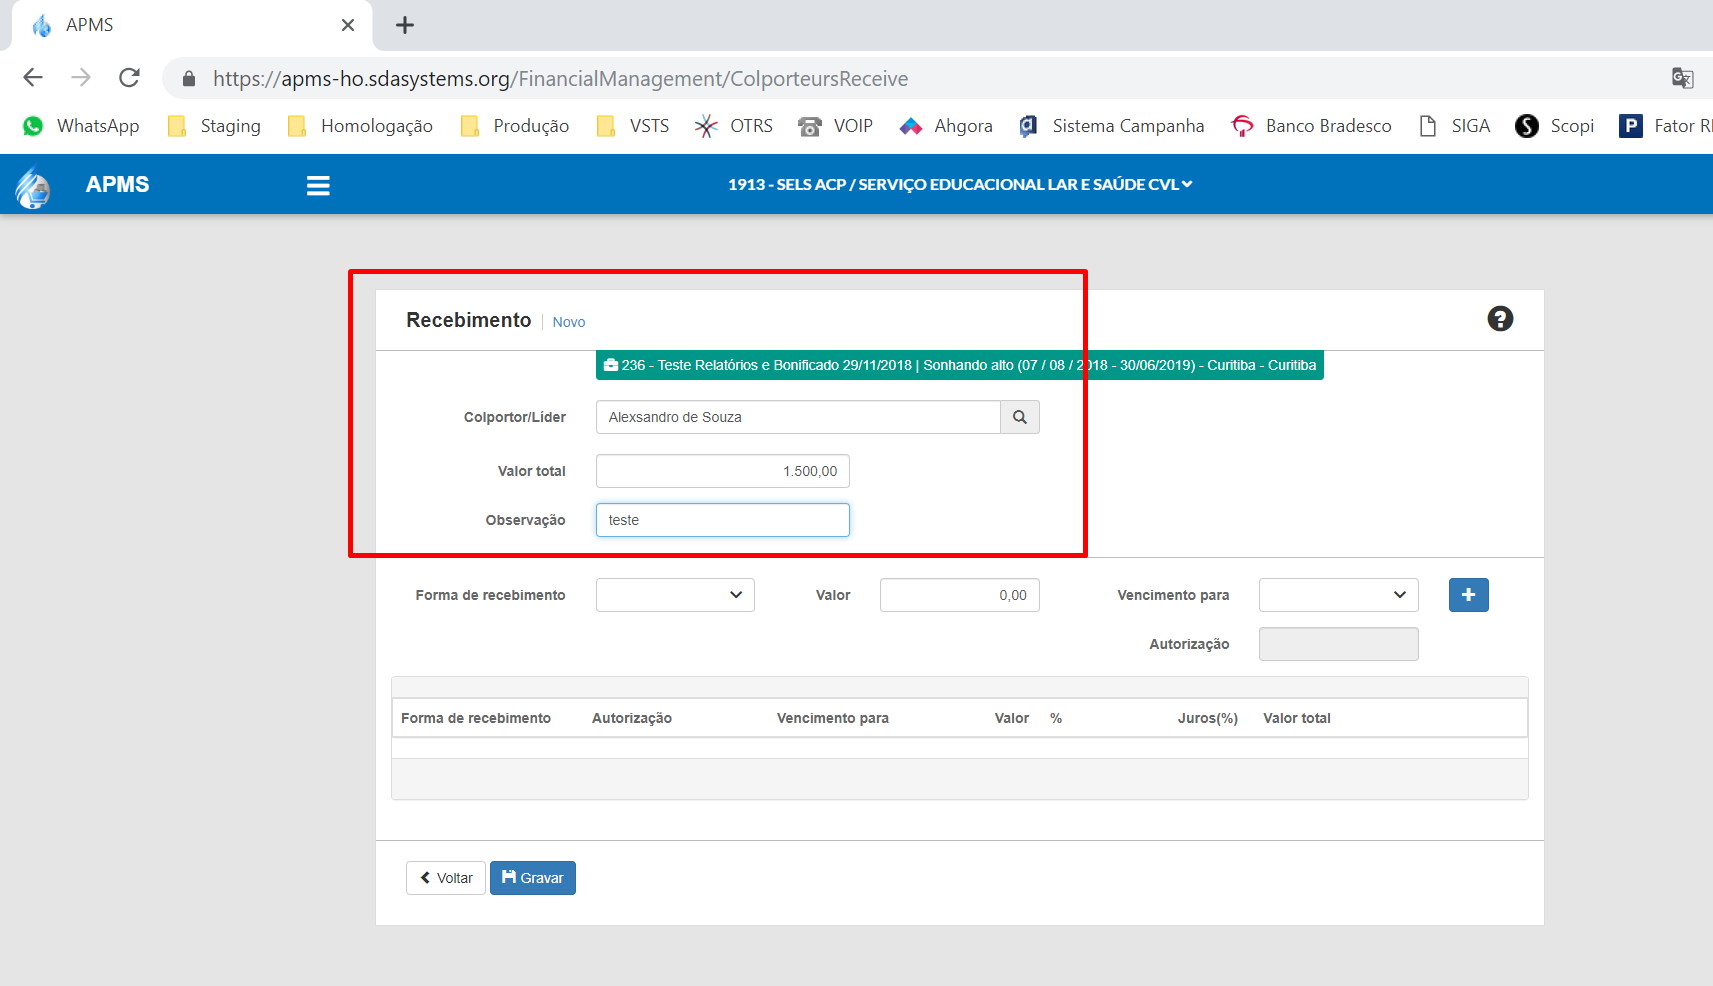Click the Valor amount field
1713x986 pixels.
[x=960, y=595]
